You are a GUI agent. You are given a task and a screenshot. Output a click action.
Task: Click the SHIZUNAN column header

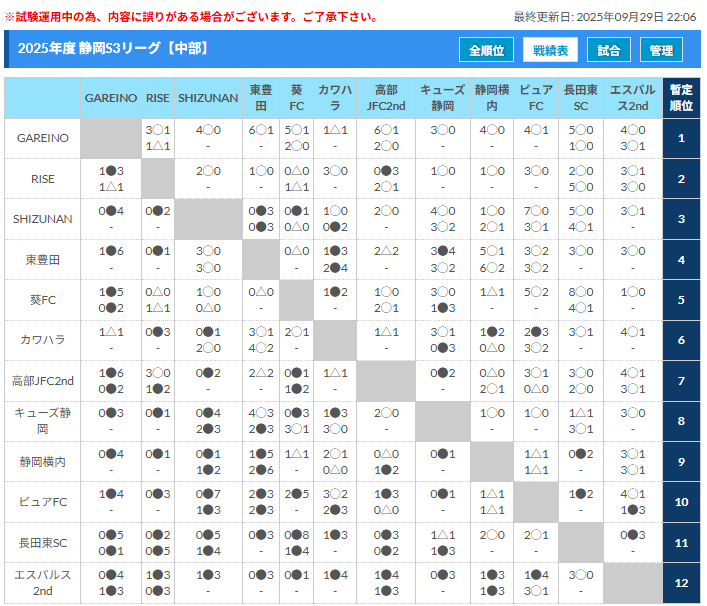click(208, 98)
